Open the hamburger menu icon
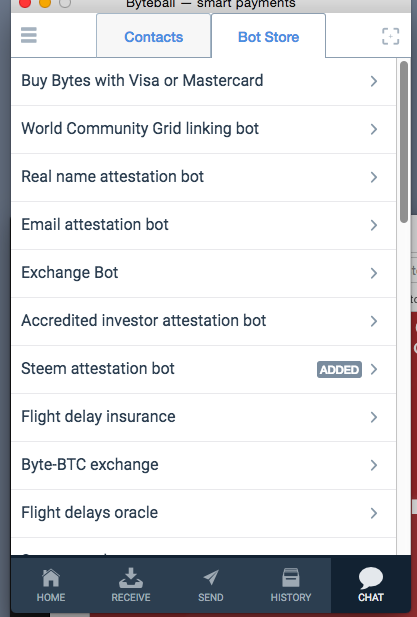Screen dimensions: 417x617 pos(29,35)
